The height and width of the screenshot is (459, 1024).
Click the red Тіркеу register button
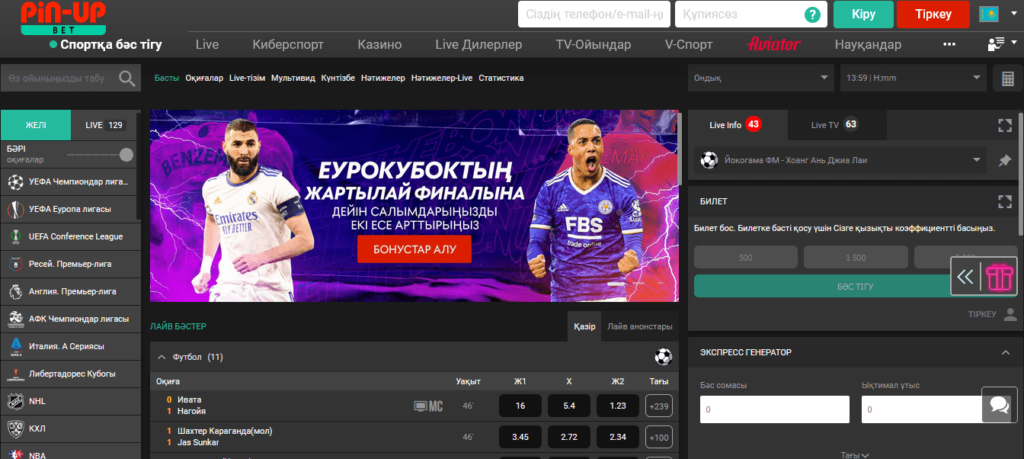click(933, 14)
